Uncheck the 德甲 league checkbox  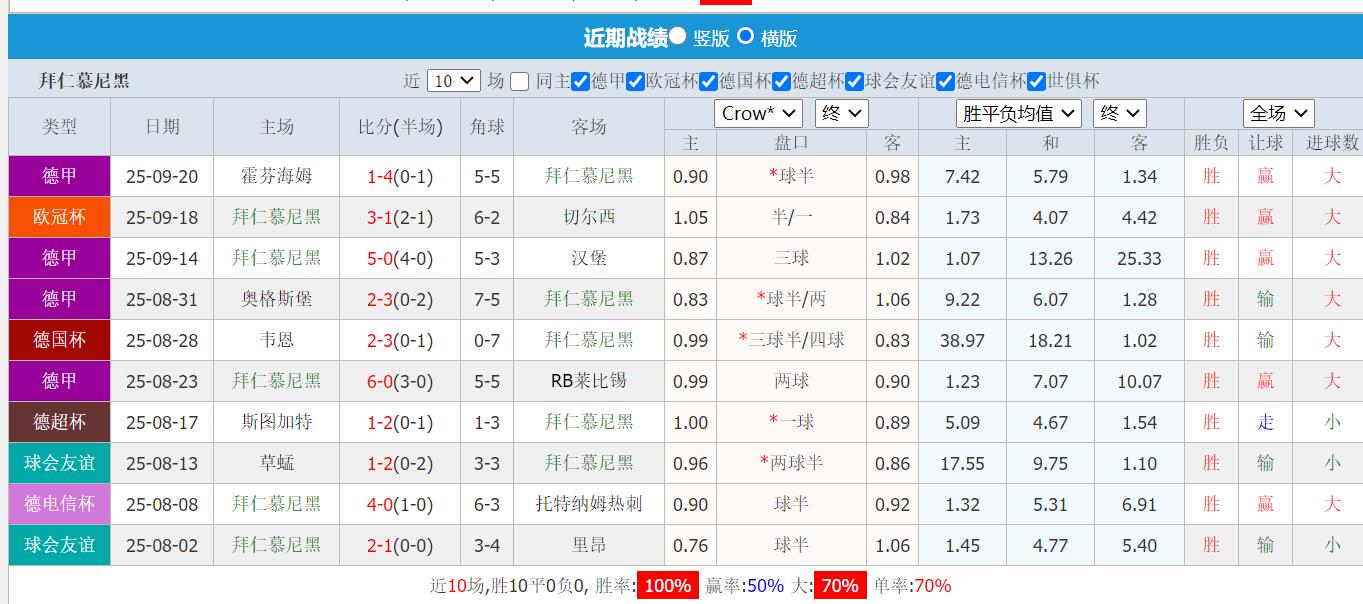[x=580, y=80]
